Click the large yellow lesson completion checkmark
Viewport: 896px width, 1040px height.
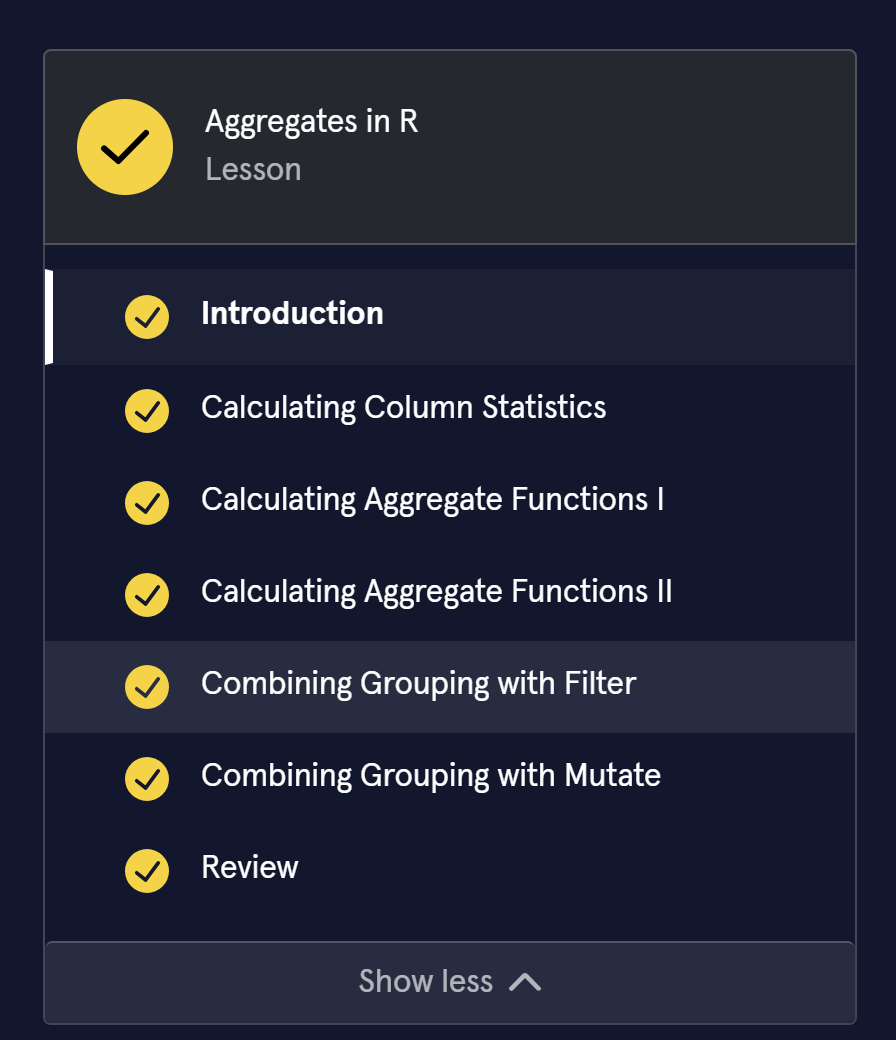pos(125,147)
